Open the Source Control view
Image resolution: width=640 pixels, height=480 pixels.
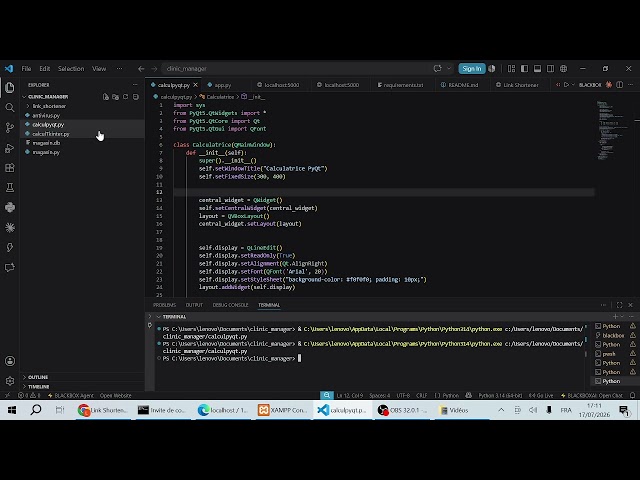(x=10, y=128)
